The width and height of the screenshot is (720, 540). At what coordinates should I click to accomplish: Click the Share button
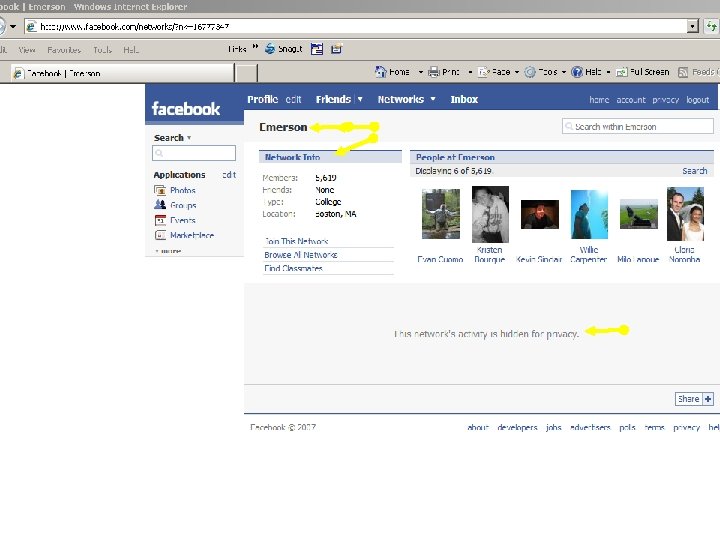click(694, 399)
